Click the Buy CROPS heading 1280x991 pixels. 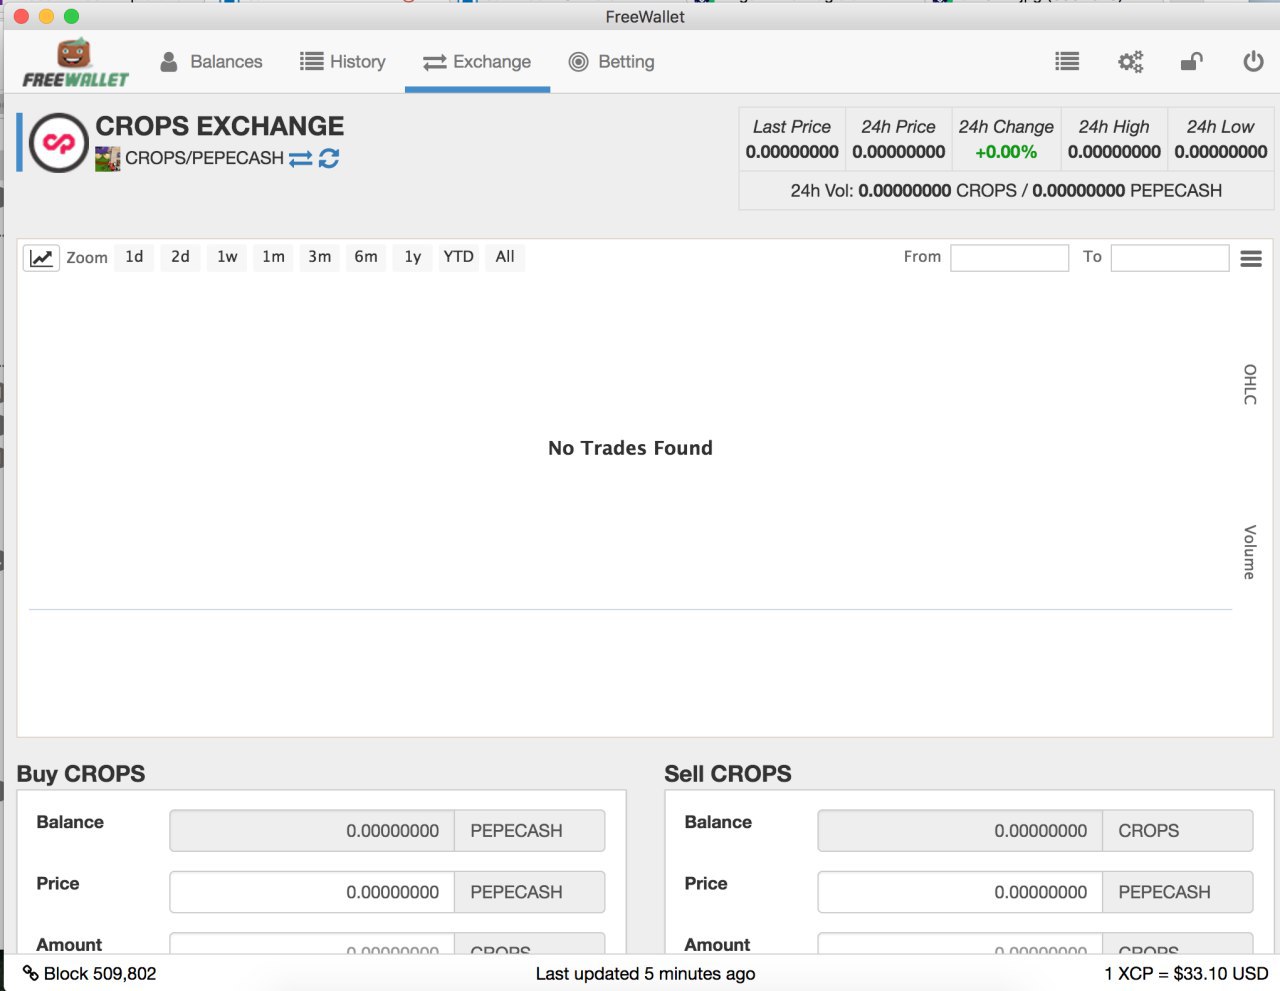pos(81,774)
